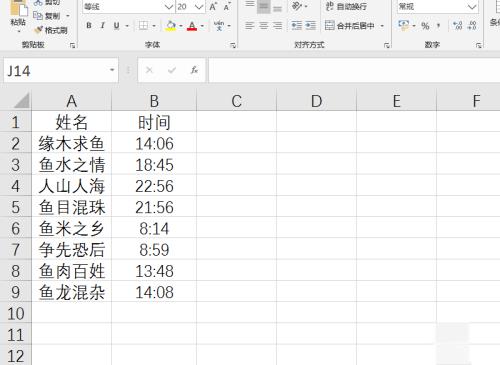The height and width of the screenshot is (365, 500).
Task: Click the decrease decimal places icon
Action: 472,25
